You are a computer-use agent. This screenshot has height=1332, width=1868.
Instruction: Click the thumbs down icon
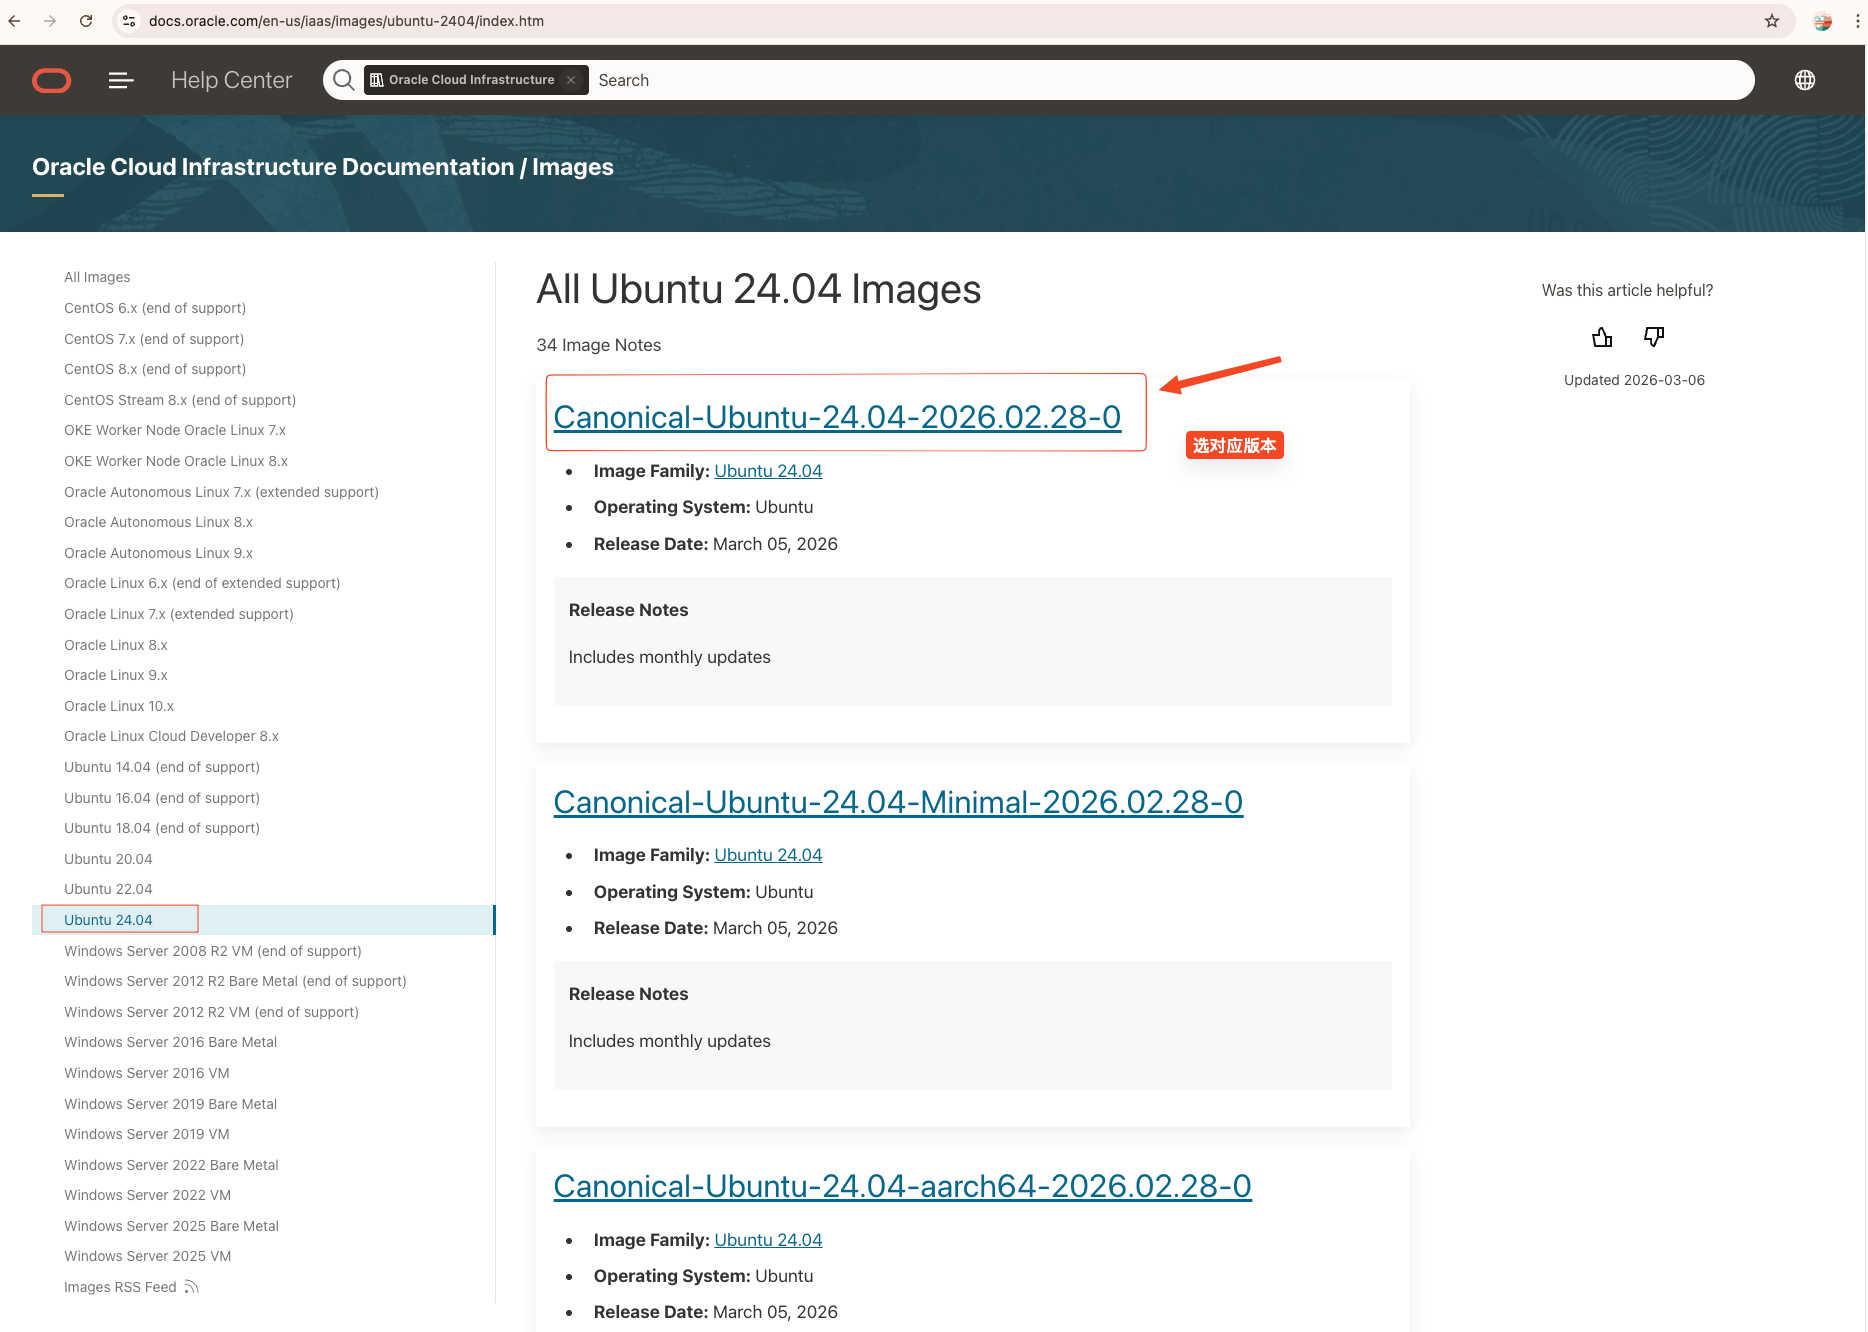(x=1654, y=337)
